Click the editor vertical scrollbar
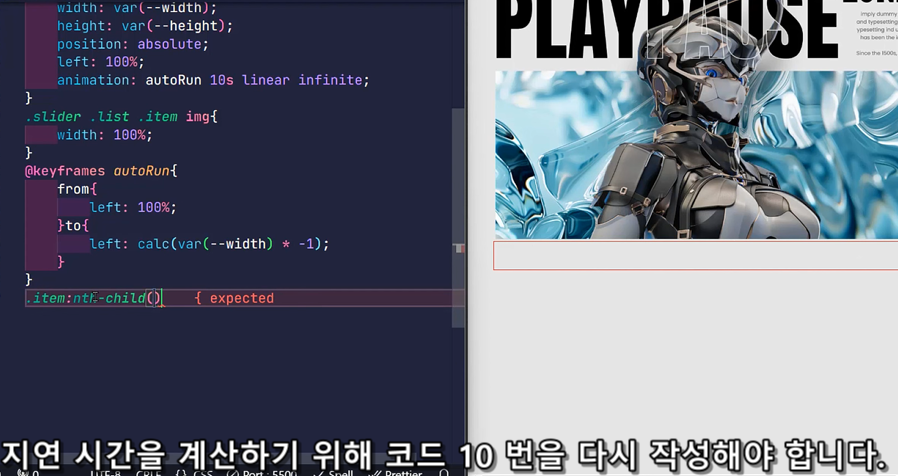The width and height of the screenshot is (898, 476). click(x=459, y=218)
